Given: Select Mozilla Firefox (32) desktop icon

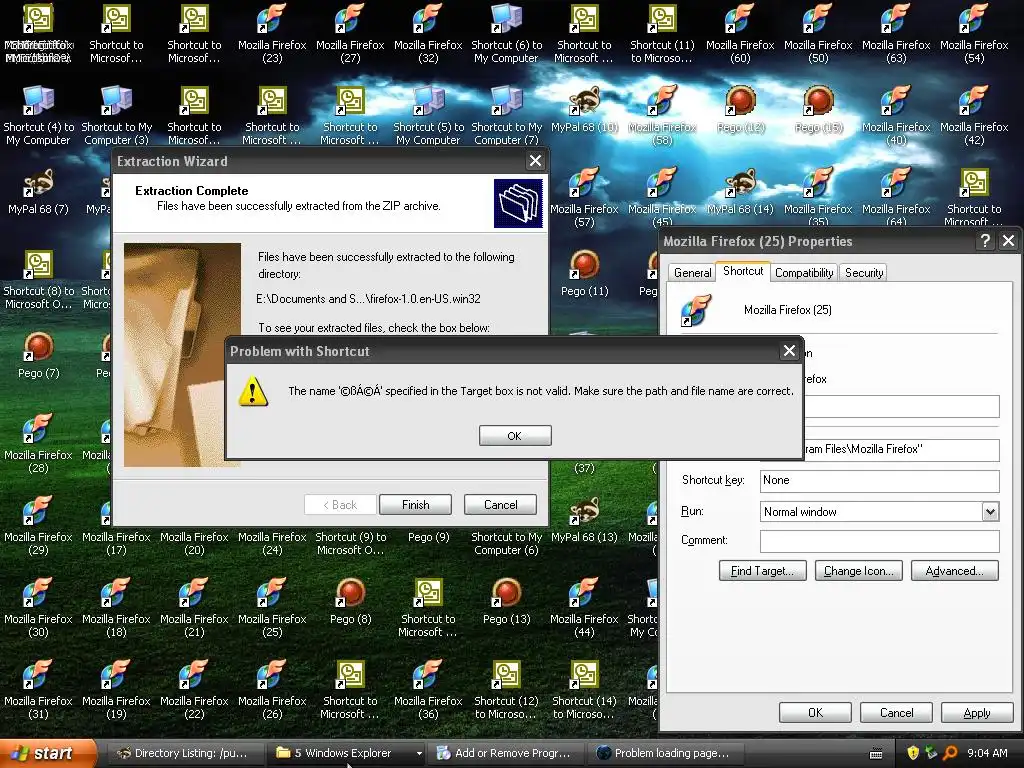Looking at the screenshot, I should [428, 34].
